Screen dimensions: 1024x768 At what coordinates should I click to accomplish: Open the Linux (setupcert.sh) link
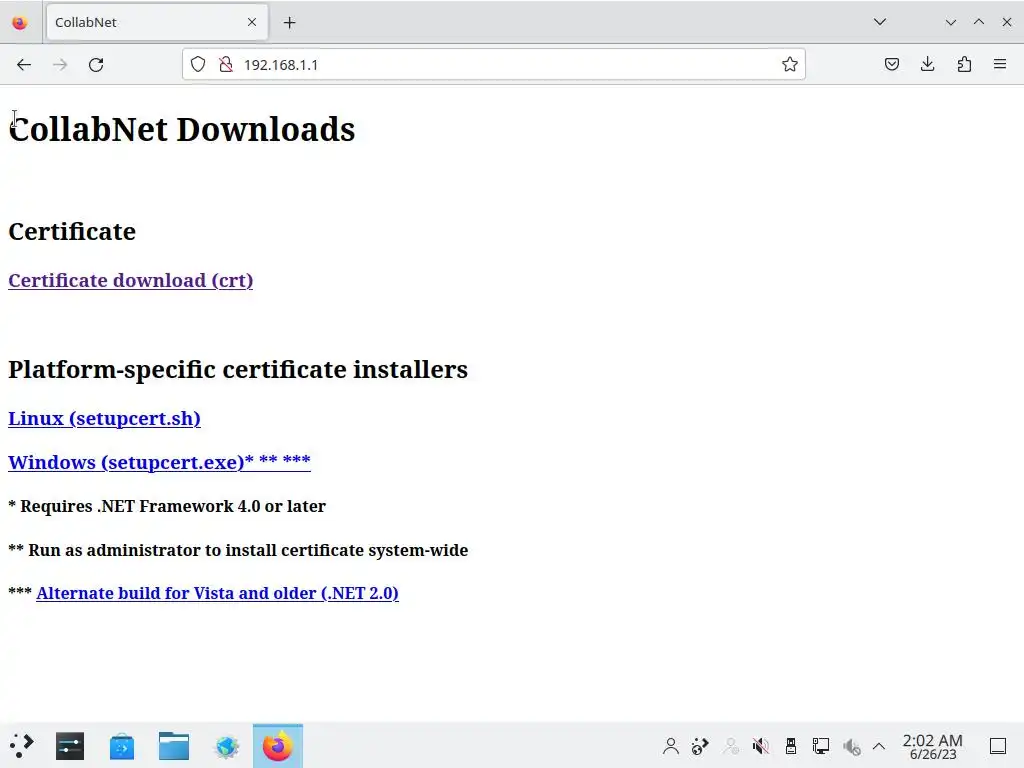pos(104,418)
